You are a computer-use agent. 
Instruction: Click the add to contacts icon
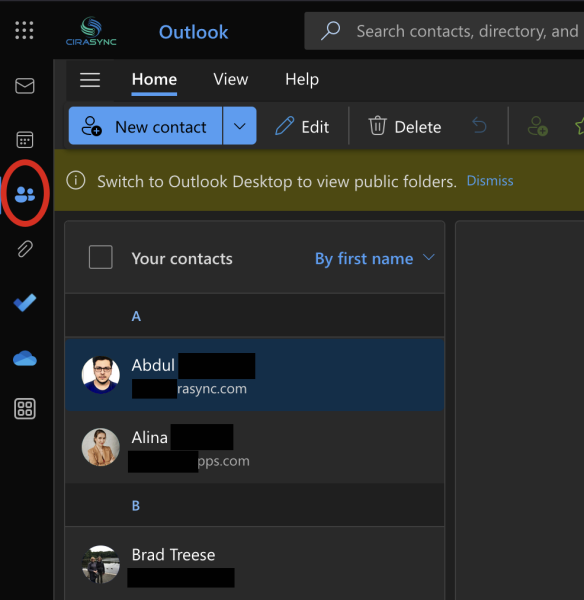pyautogui.click(x=537, y=126)
